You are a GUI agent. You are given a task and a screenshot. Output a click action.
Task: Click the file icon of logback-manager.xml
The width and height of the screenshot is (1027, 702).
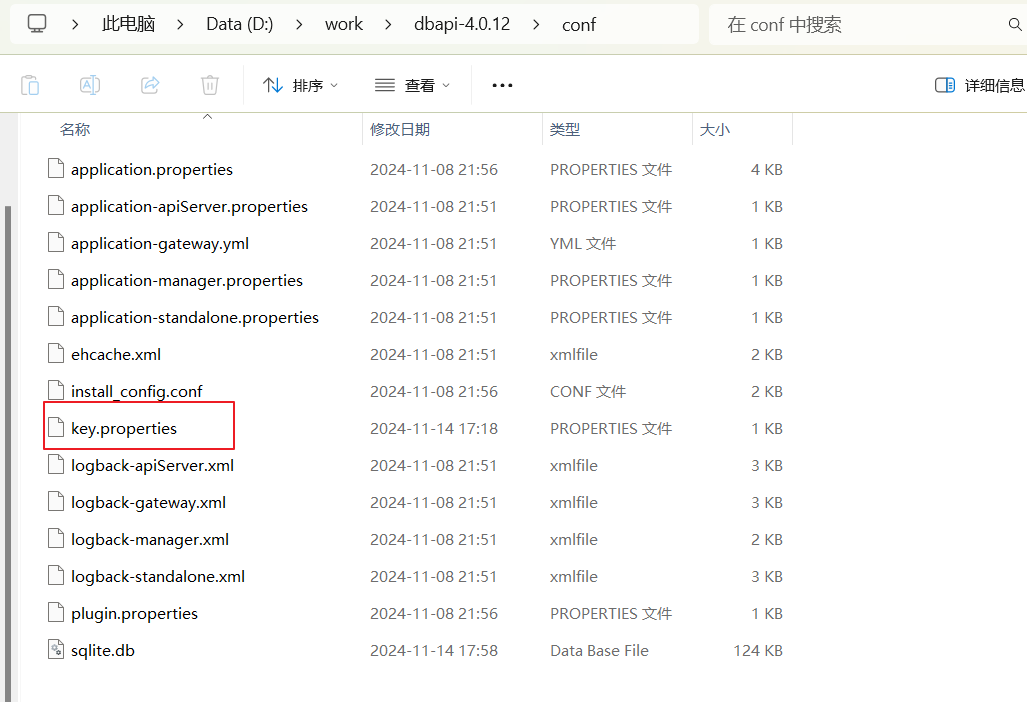click(56, 539)
